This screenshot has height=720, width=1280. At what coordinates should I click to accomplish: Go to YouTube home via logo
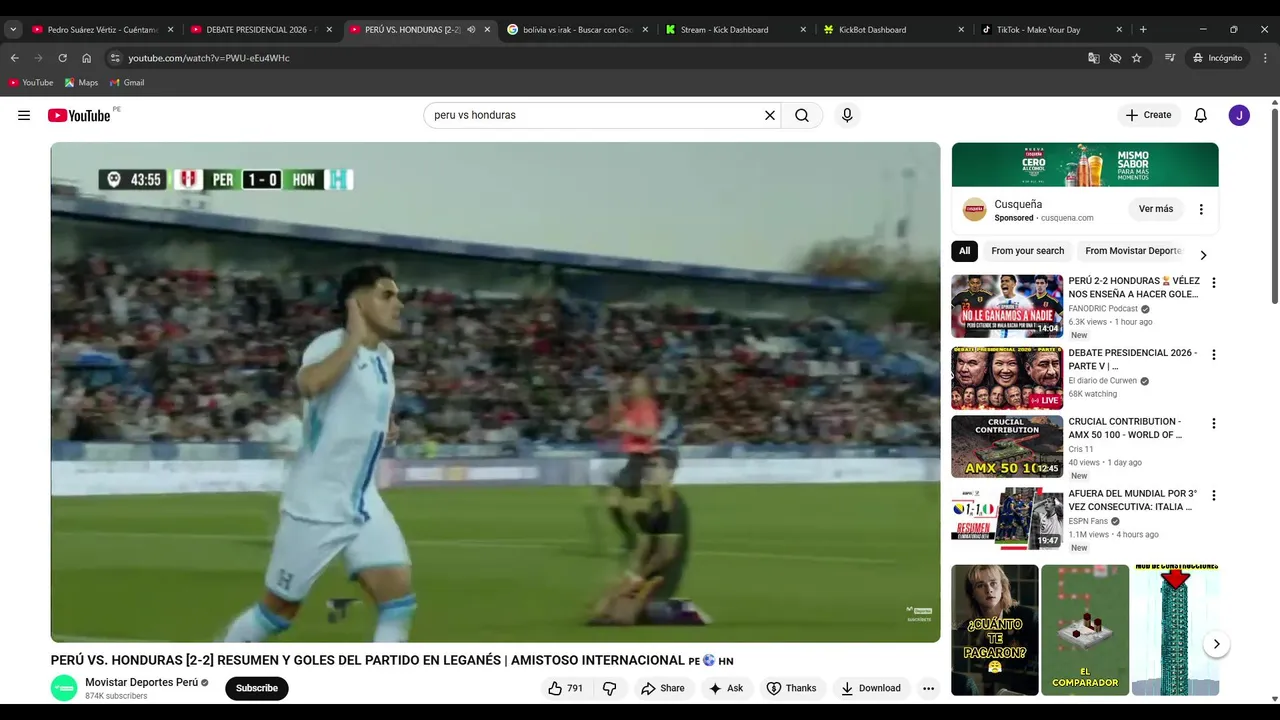click(x=79, y=115)
